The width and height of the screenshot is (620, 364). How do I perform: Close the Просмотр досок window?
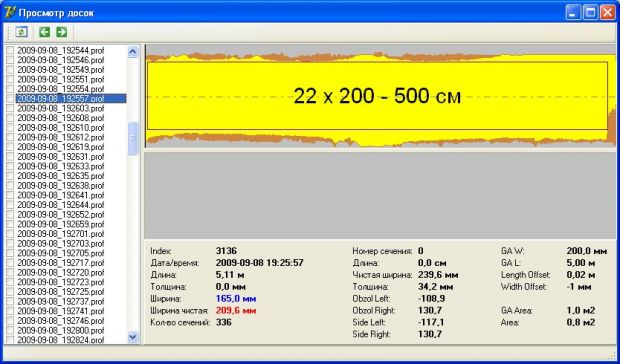point(607,12)
